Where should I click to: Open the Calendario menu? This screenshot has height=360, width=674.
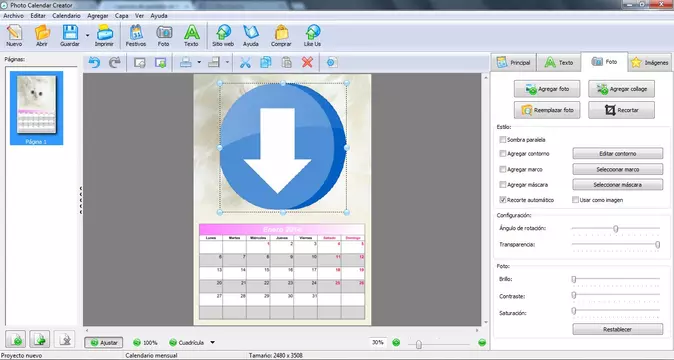coord(66,15)
